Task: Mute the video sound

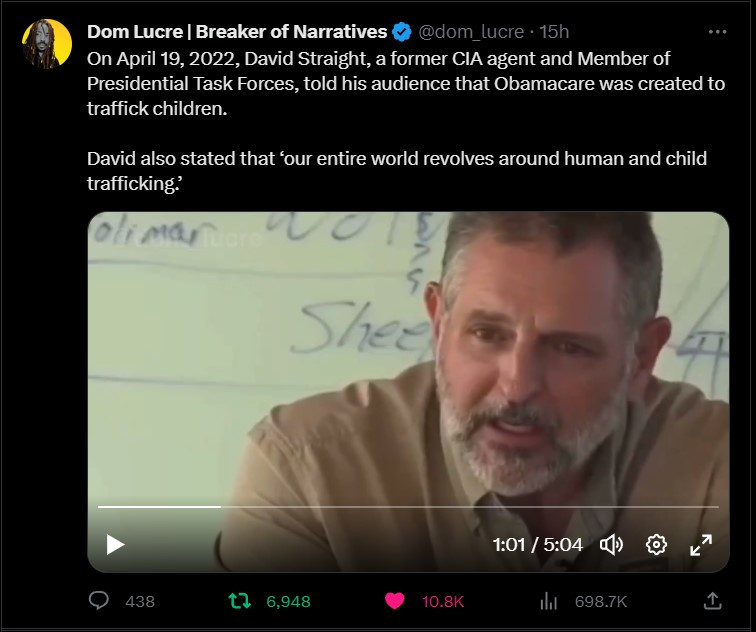Action: pyautogui.click(x=610, y=545)
